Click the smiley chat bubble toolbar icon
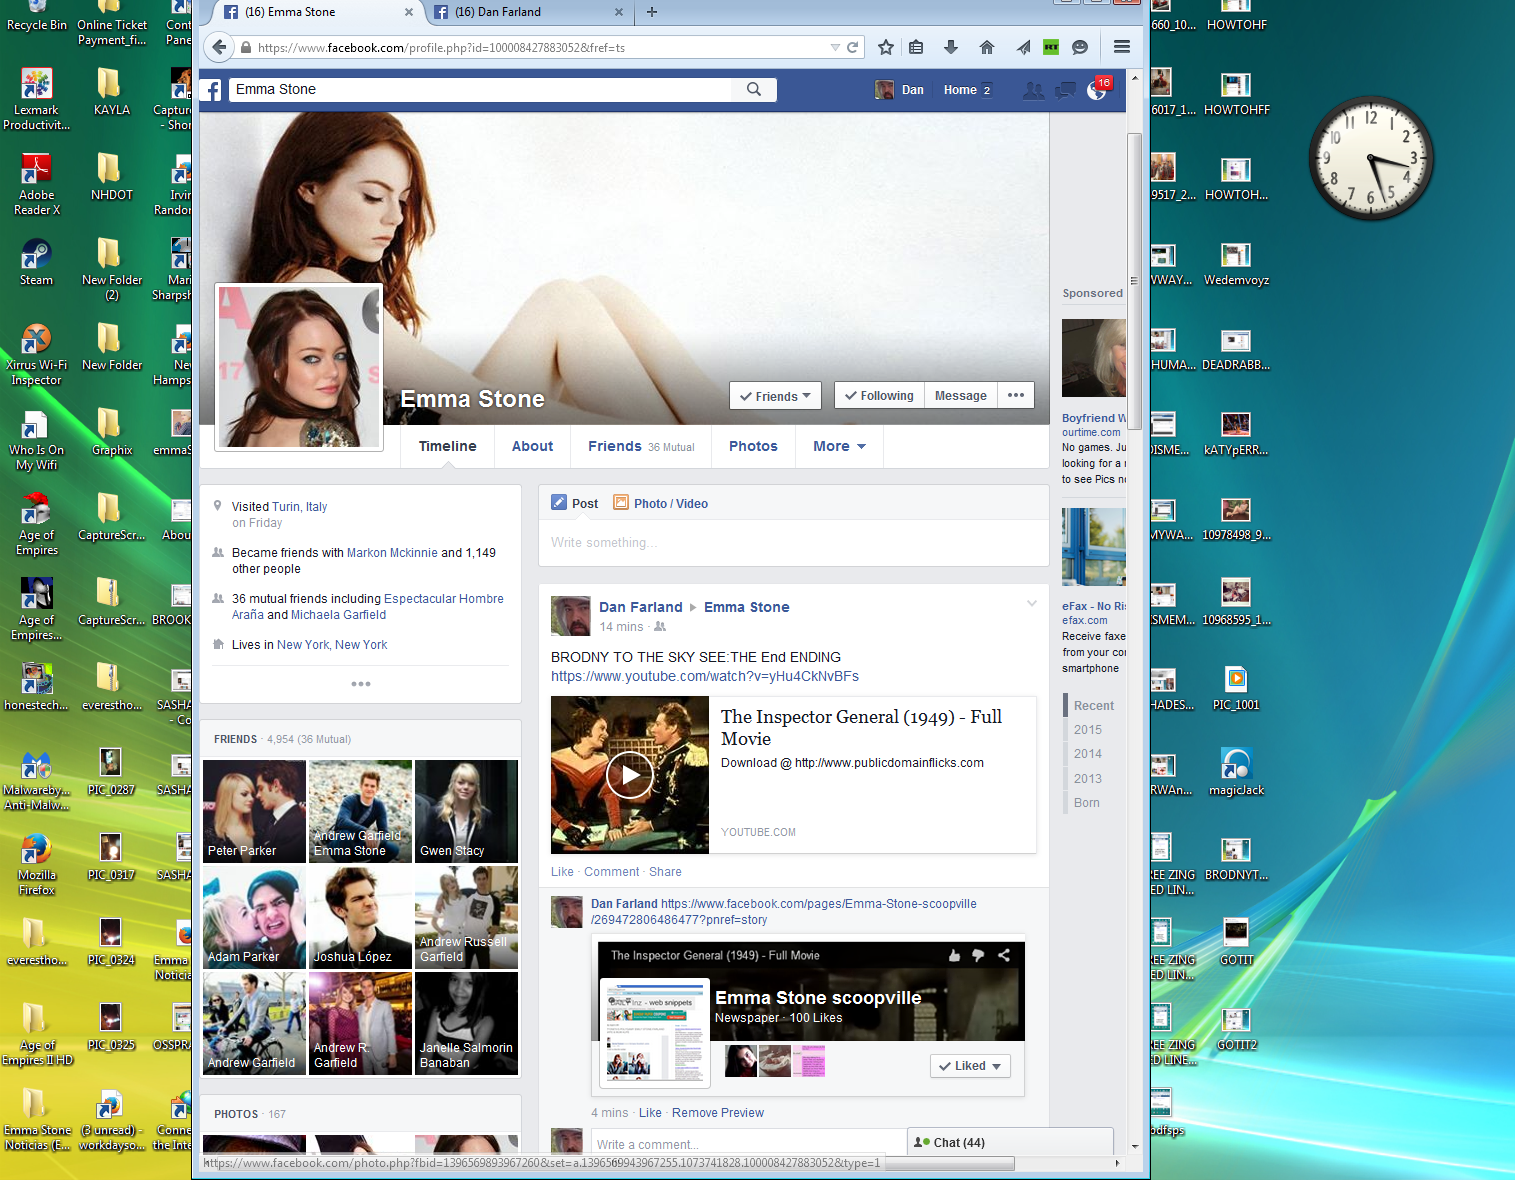Screen dimensions: 1515x1180 (1080, 47)
